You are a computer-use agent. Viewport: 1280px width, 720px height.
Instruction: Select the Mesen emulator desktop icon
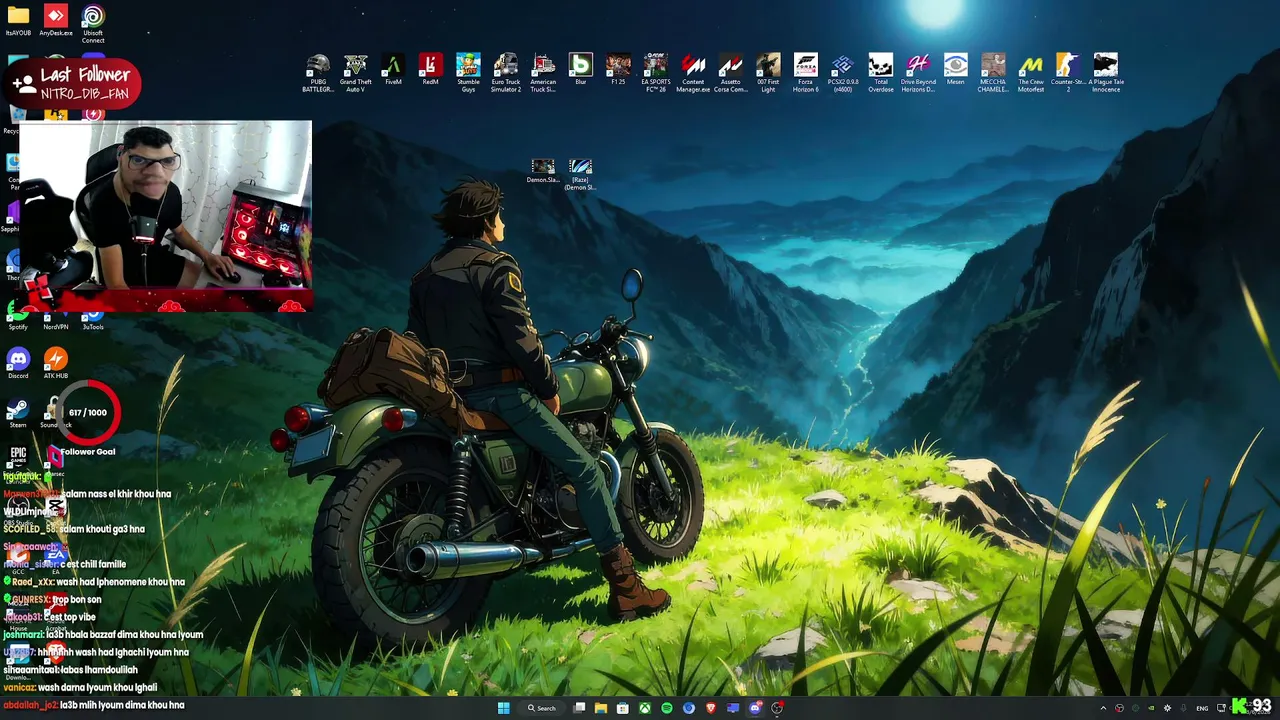point(956,70)
